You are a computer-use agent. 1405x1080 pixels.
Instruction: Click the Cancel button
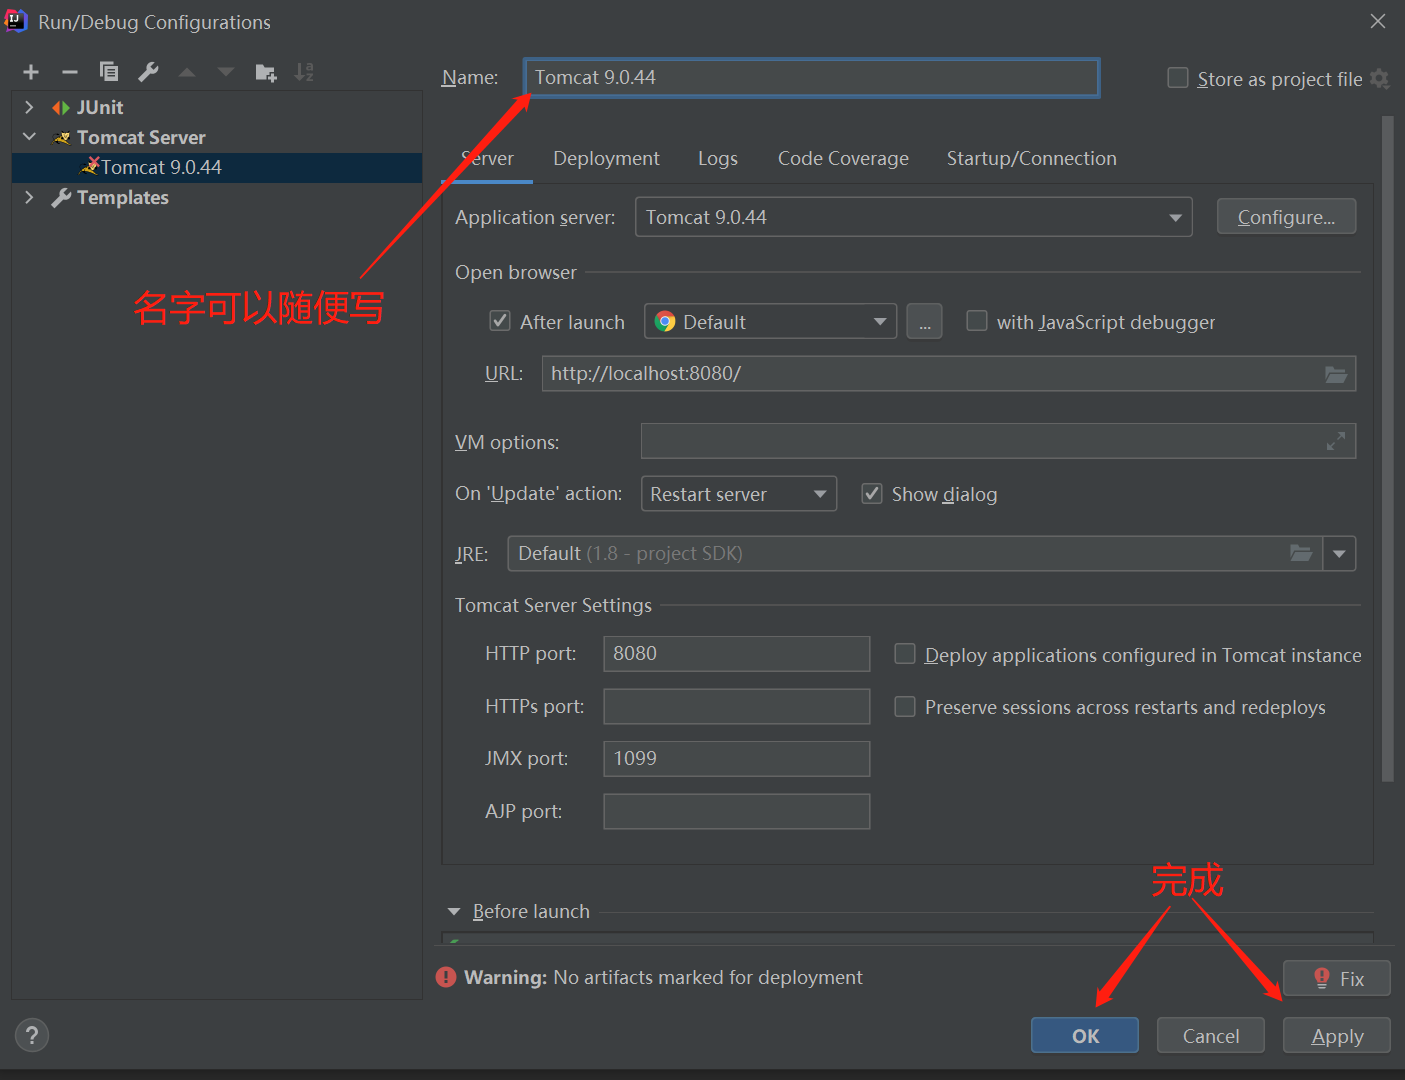[x=1210, y=1036]
